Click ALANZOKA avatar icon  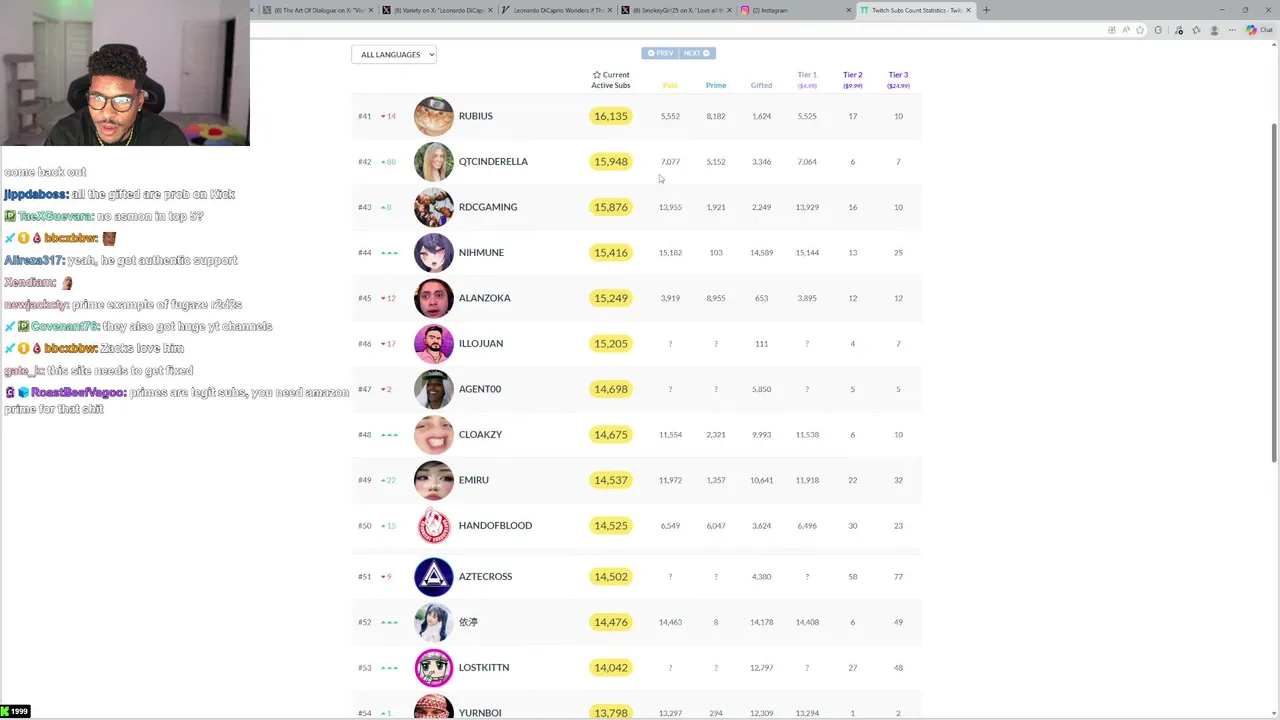[x=433, y=298]
